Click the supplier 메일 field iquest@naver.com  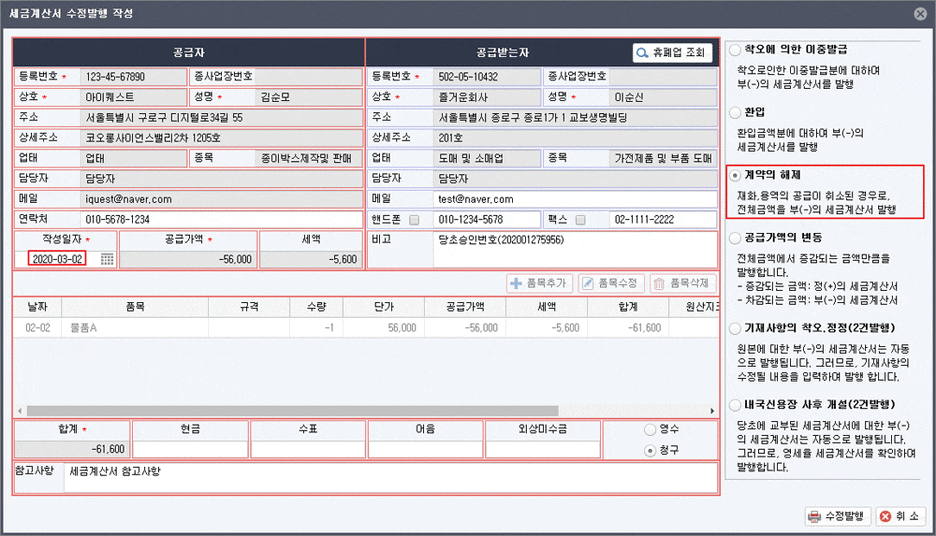[221, 199]
